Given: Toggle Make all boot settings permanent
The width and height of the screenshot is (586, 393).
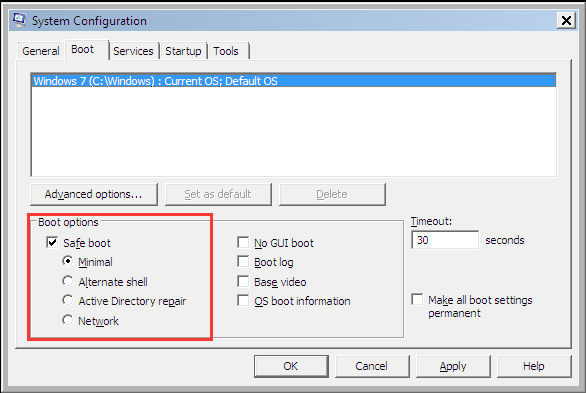Looking at the screenshot, I should point(417,300).
